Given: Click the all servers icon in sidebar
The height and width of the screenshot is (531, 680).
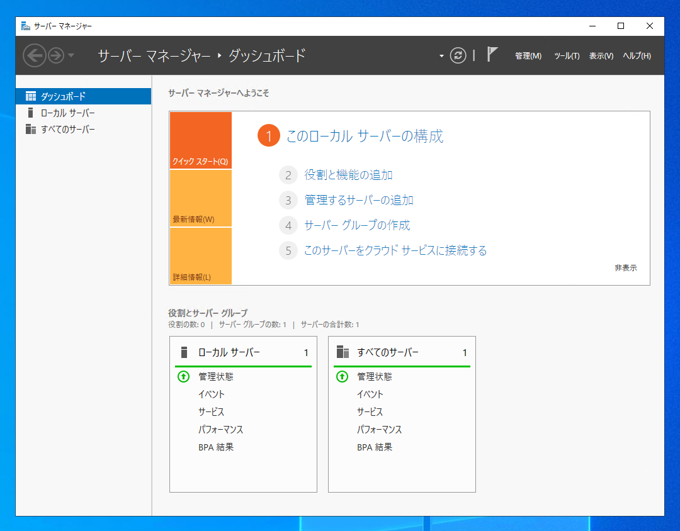Looking at the screenshot, I should coord(31,129).
